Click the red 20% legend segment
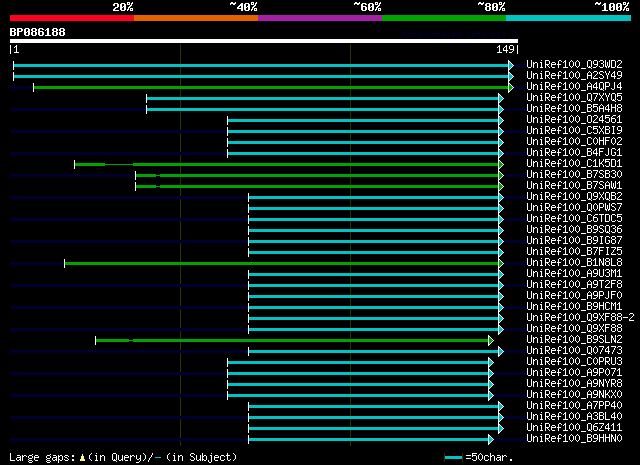The height and width of the screenshot is (465, 640). coord(72,18)
